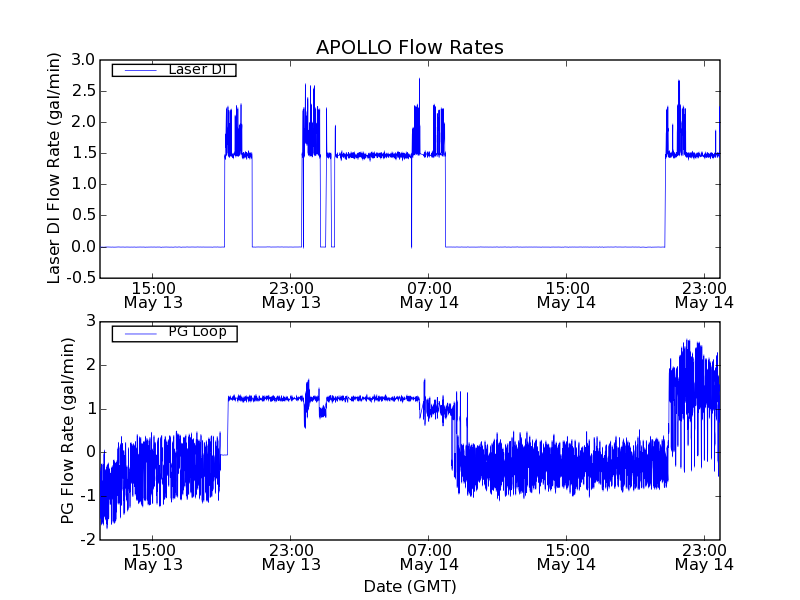Click the 0 tick on PG Flow y-axis

[91, 452]
